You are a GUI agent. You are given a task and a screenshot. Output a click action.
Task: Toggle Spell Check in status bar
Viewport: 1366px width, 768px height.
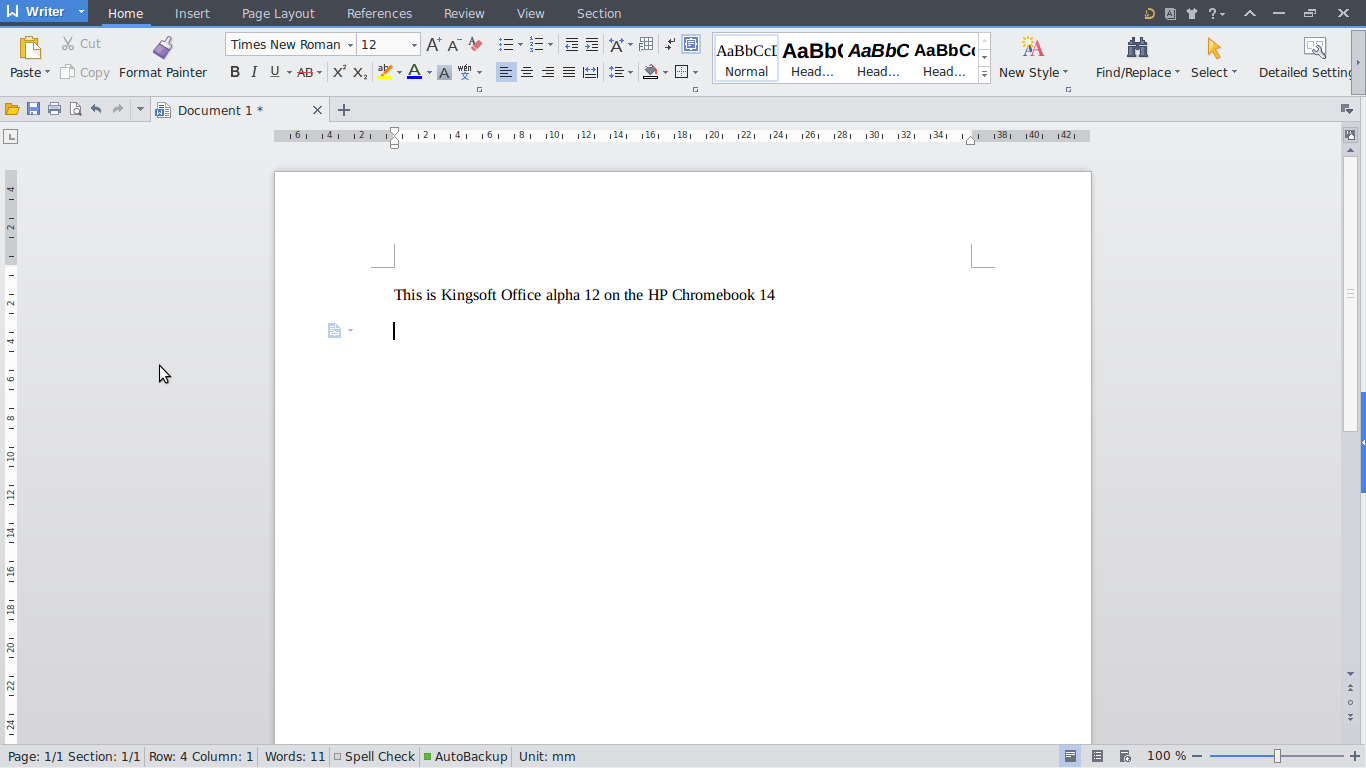pos(374,756)
